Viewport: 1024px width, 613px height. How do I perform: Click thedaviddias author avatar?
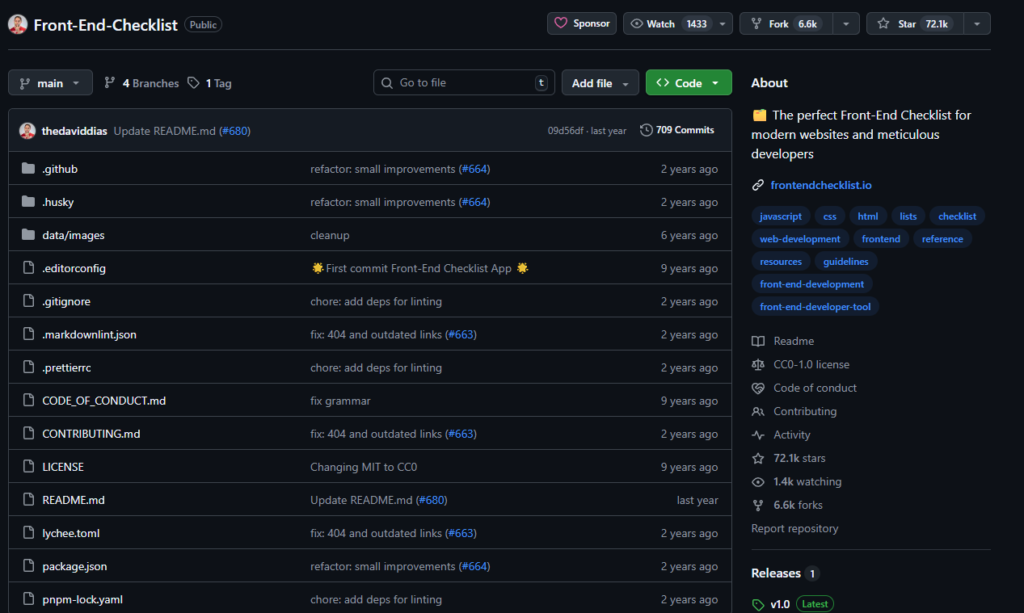tap(27, 130)
